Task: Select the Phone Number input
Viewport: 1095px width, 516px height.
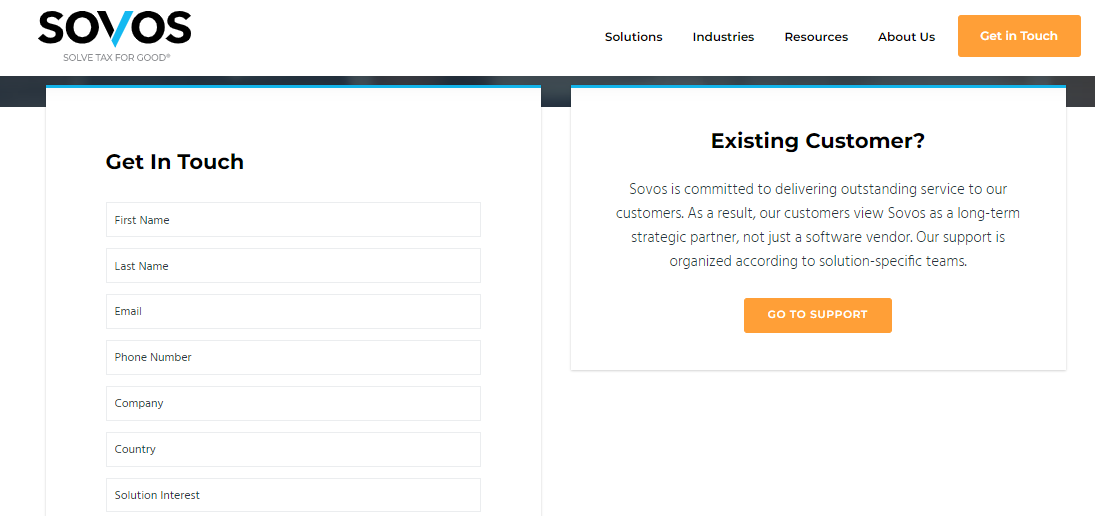Action: [293, 357]
